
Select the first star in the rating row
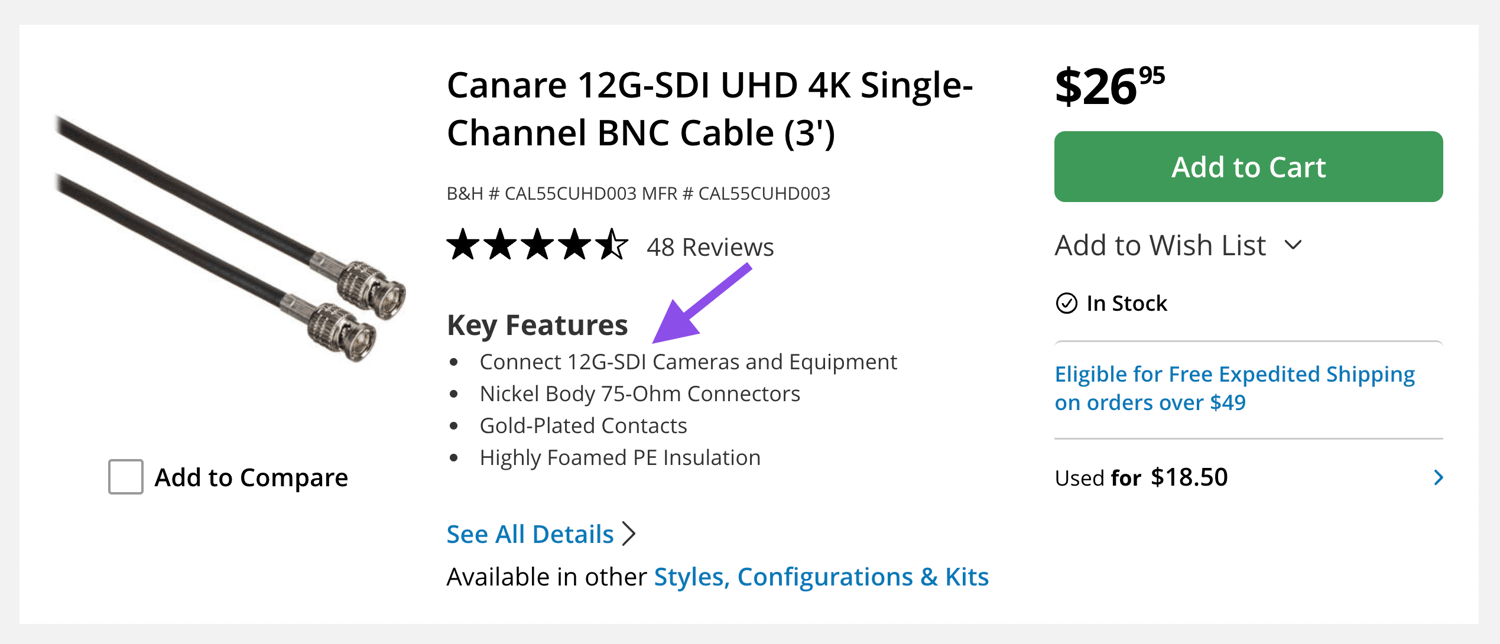[463, 244]
